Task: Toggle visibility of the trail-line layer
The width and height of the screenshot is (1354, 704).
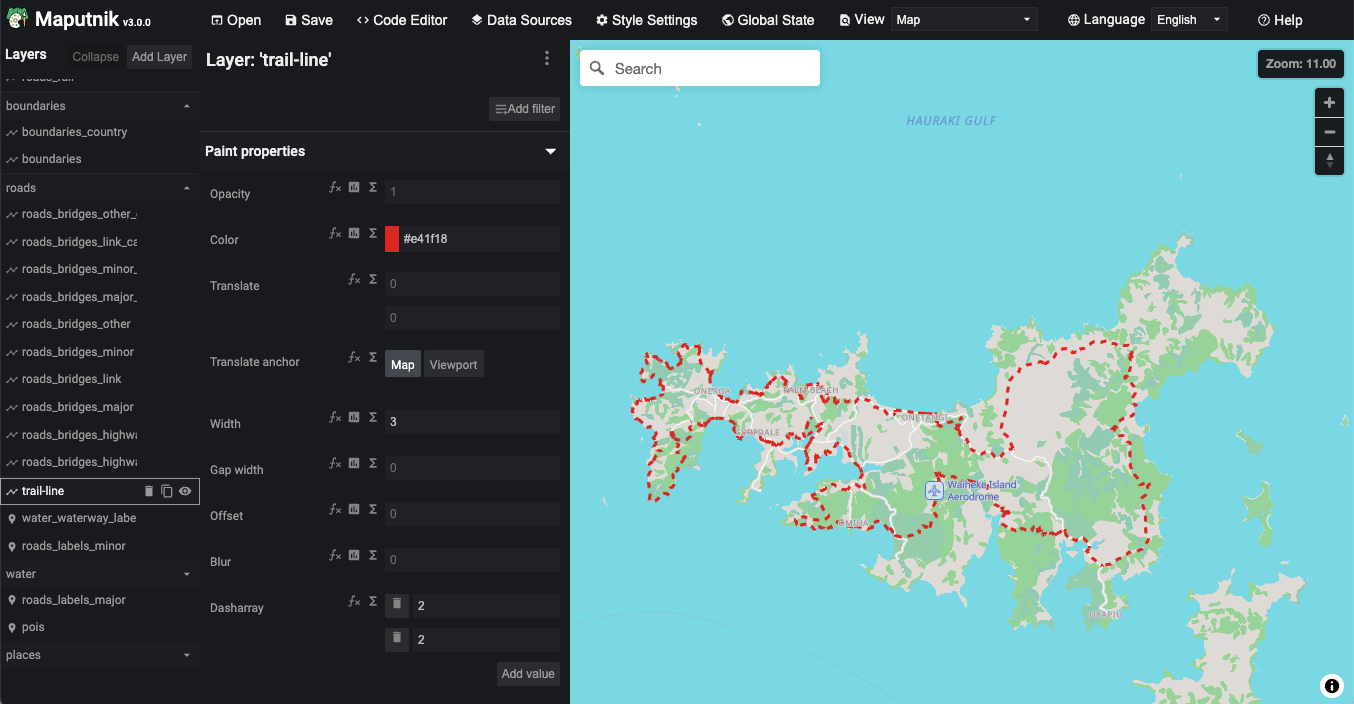Action: 184,491
